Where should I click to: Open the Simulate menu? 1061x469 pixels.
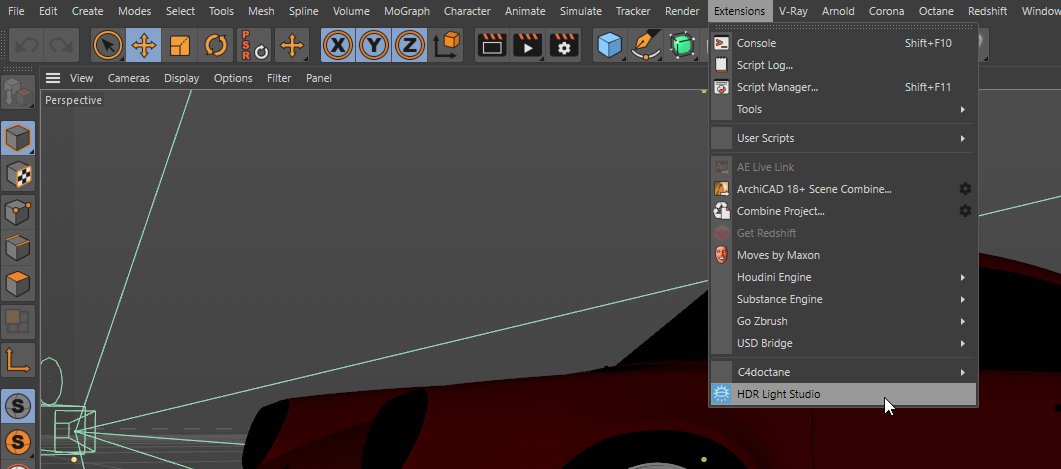(x=581, y=11)
